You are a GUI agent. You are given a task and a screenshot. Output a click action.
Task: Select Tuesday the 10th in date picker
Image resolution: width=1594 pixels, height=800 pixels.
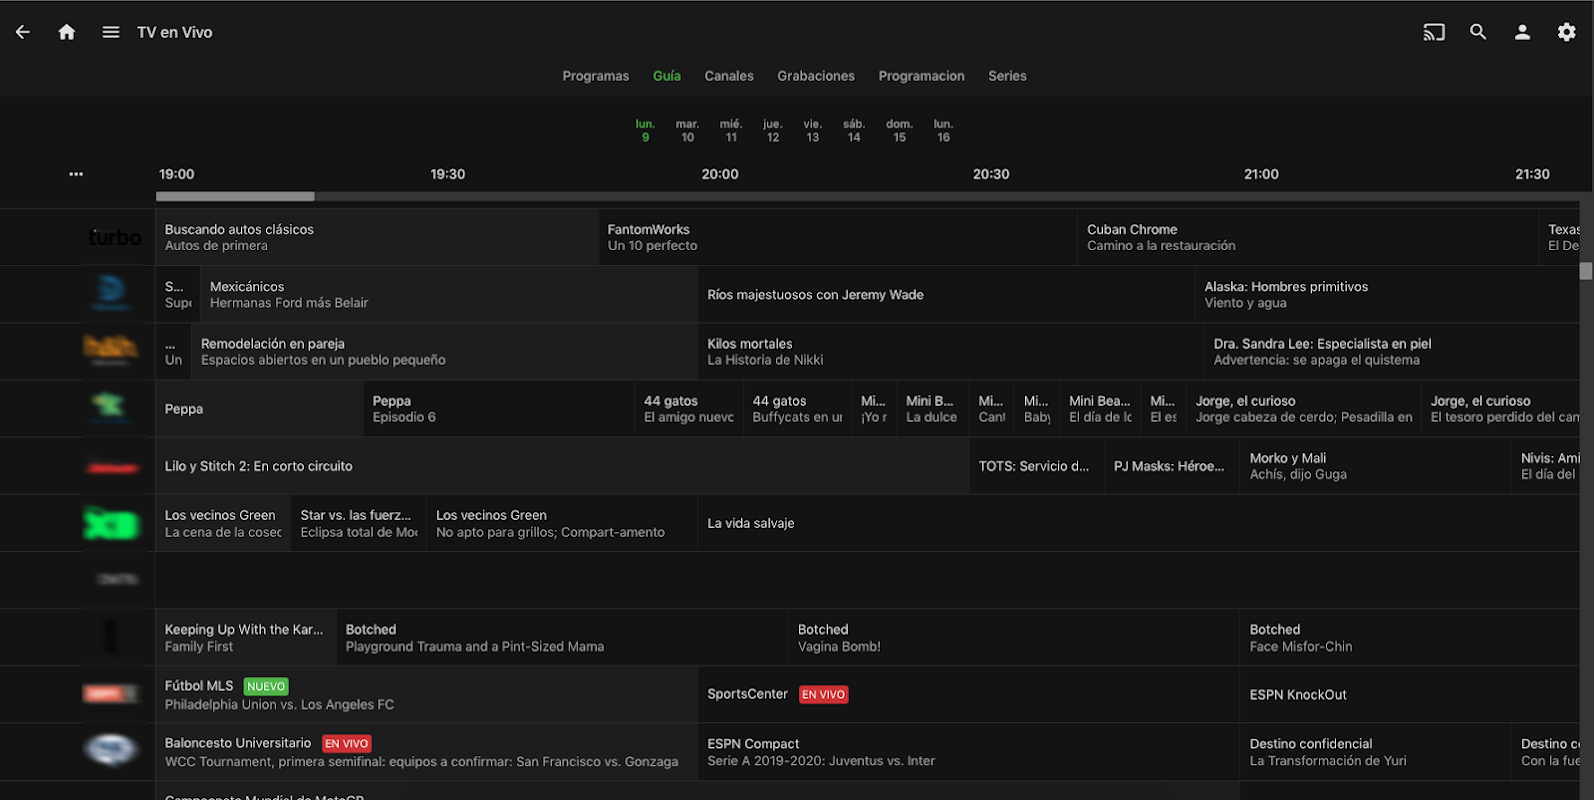tap(687, 131)
